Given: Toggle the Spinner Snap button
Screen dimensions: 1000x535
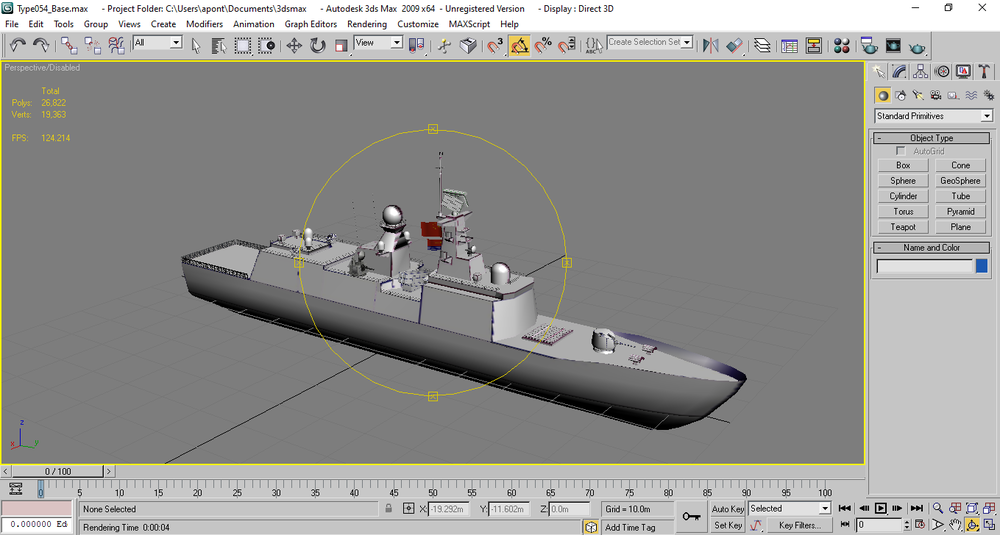Looking at the screenshot, I should click(x=566, y=45).
